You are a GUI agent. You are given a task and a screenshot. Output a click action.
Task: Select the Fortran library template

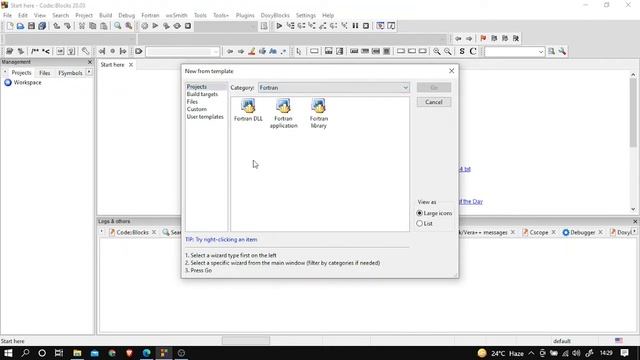click(x=319, y=113)
